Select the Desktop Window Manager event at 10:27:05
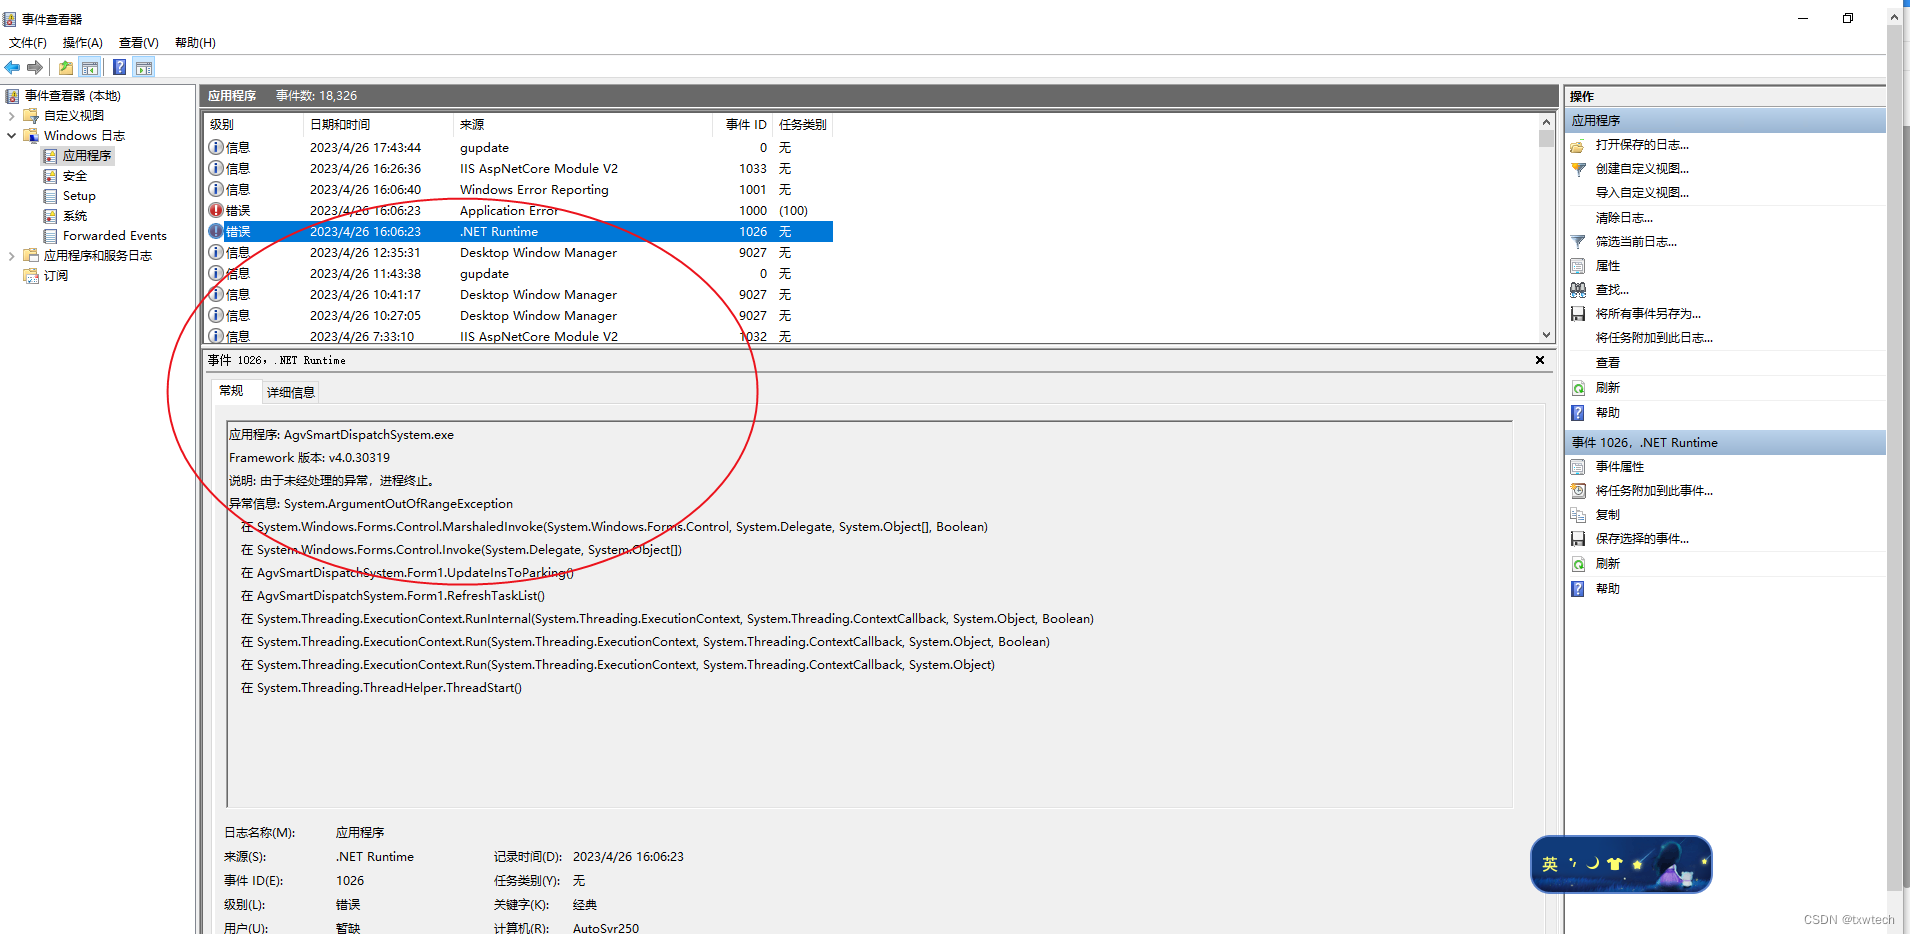 tap(518, 316)
